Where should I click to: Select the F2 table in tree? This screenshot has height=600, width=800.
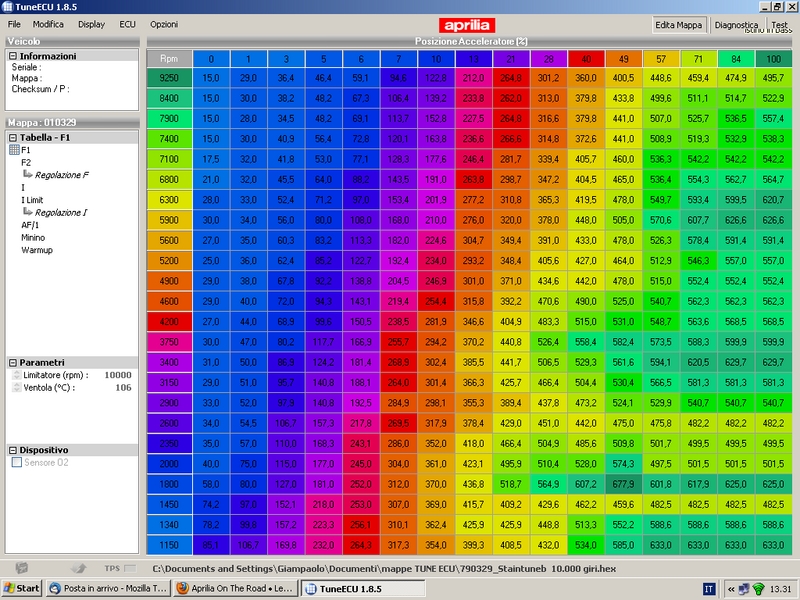click(x=26, y=162)
